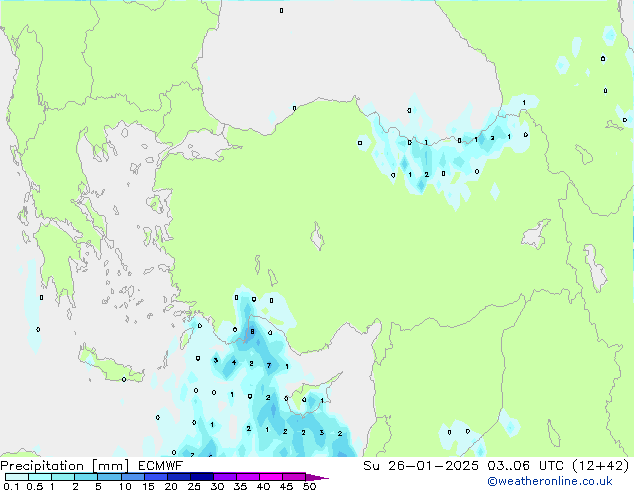Click the legend tick label '25'
Image resolution: width=634 pixels, height=490 pixels.
click(194, 486)
